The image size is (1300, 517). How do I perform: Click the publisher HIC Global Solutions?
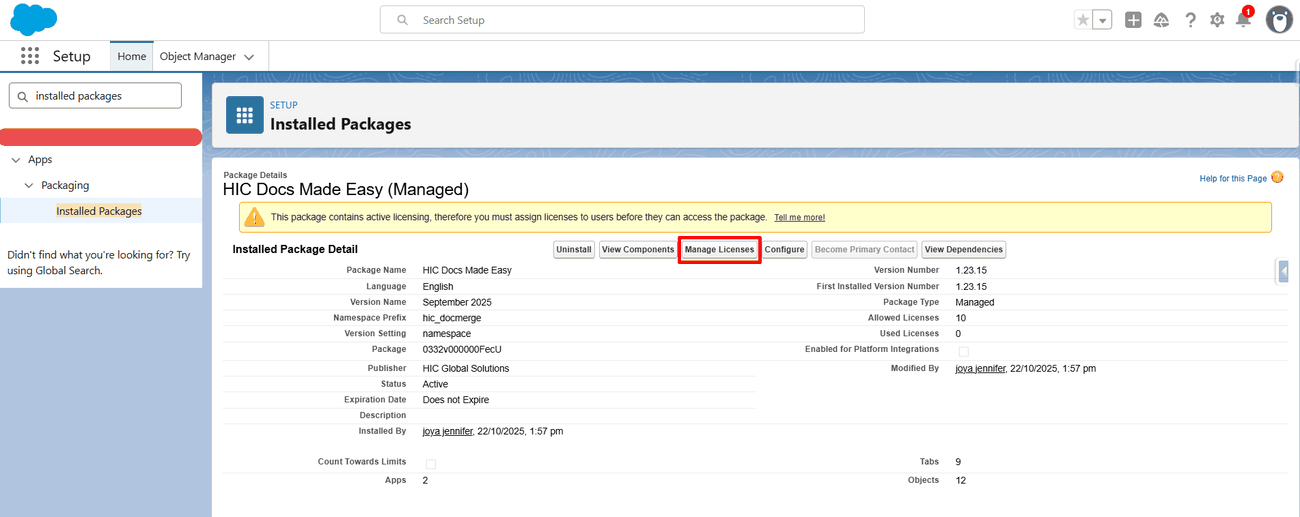point(466,368)
